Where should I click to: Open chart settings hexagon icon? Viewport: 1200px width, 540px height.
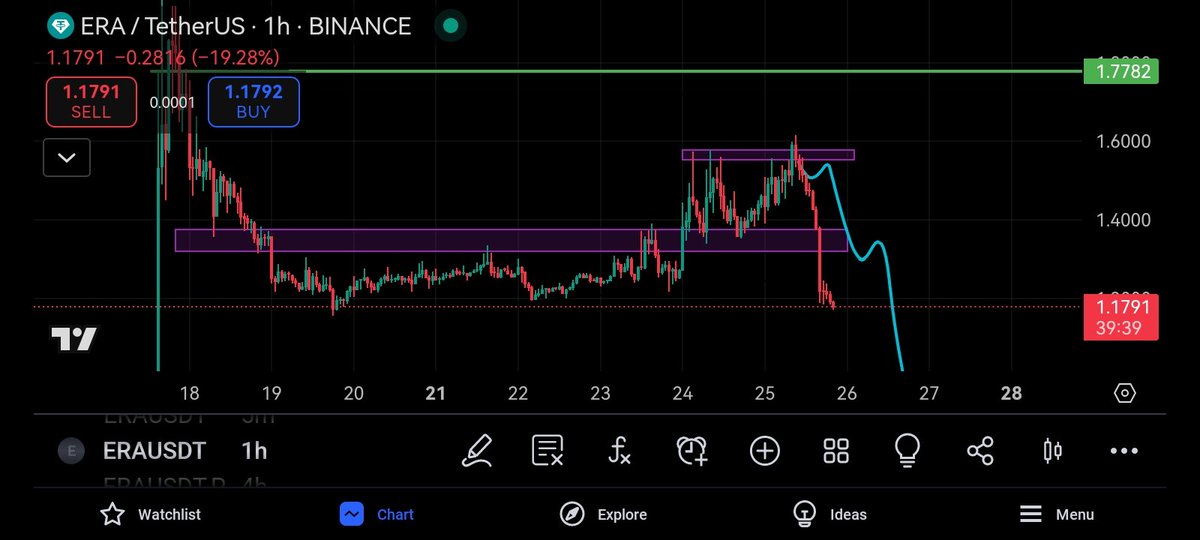(1125, 393)
